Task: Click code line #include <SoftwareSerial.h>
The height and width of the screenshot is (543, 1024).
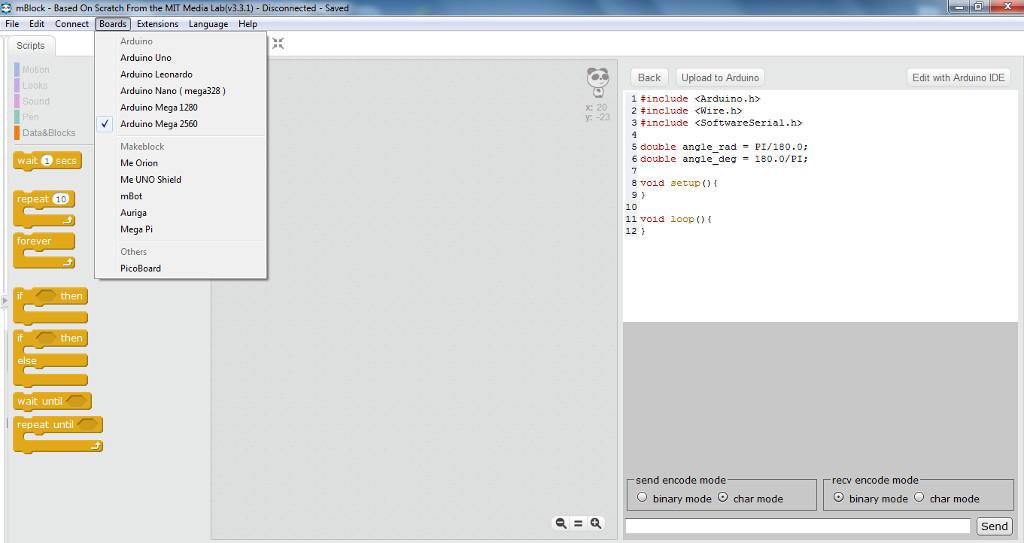Action: click(x=721, y=123)
